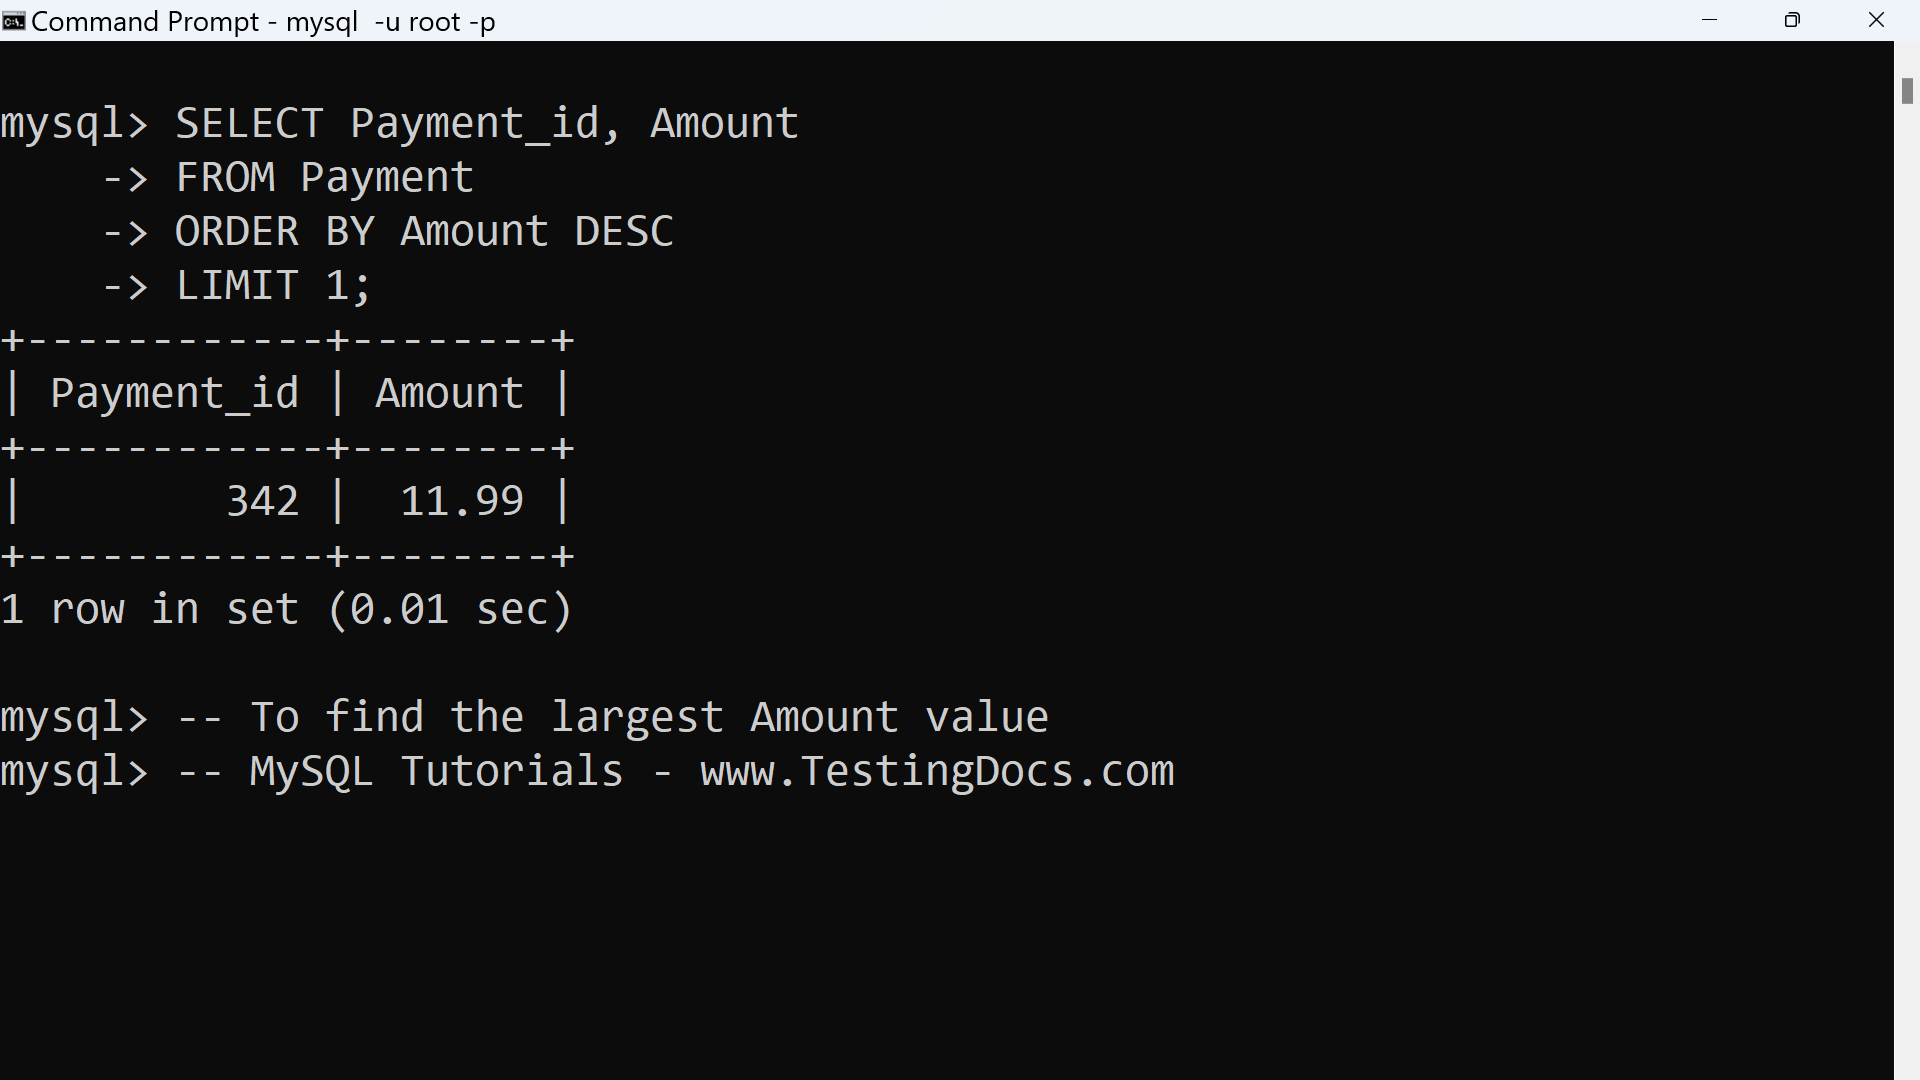Click the Amount column header in results
Screen dimensions: 1920x1080
(449, 393)
